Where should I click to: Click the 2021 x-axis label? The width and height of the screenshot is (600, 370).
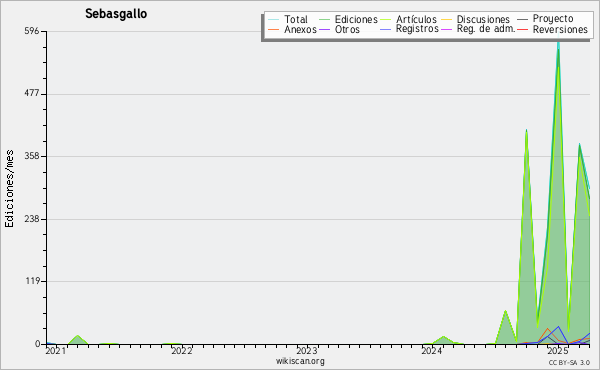point(55,351)
